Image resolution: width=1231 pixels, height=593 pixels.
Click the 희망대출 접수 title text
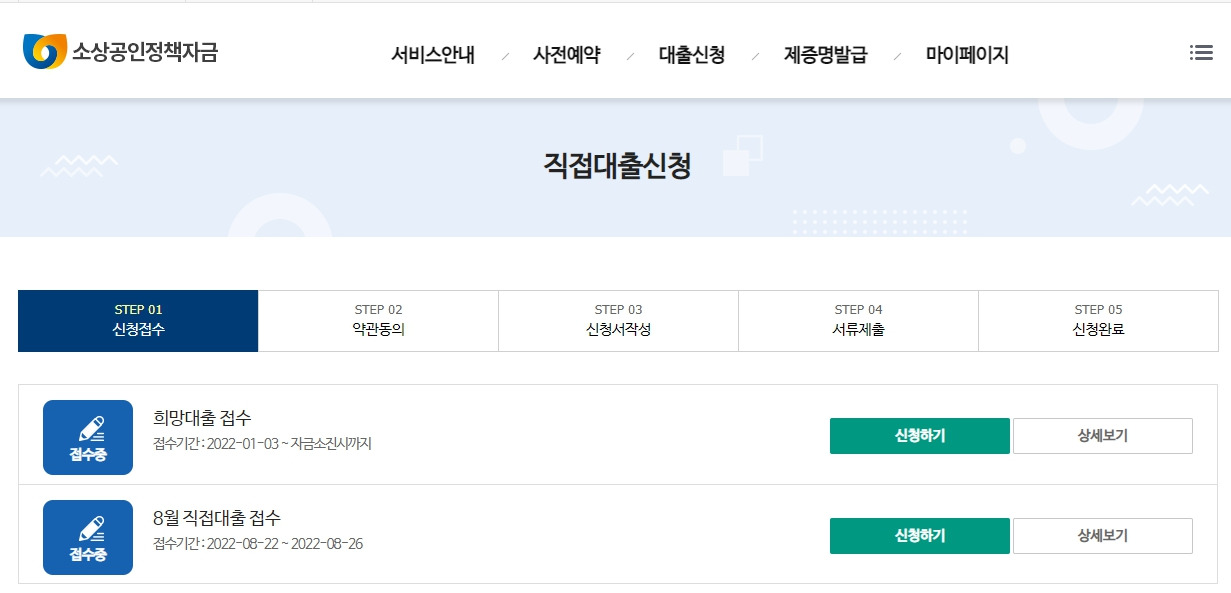click(x=202, y=418)
